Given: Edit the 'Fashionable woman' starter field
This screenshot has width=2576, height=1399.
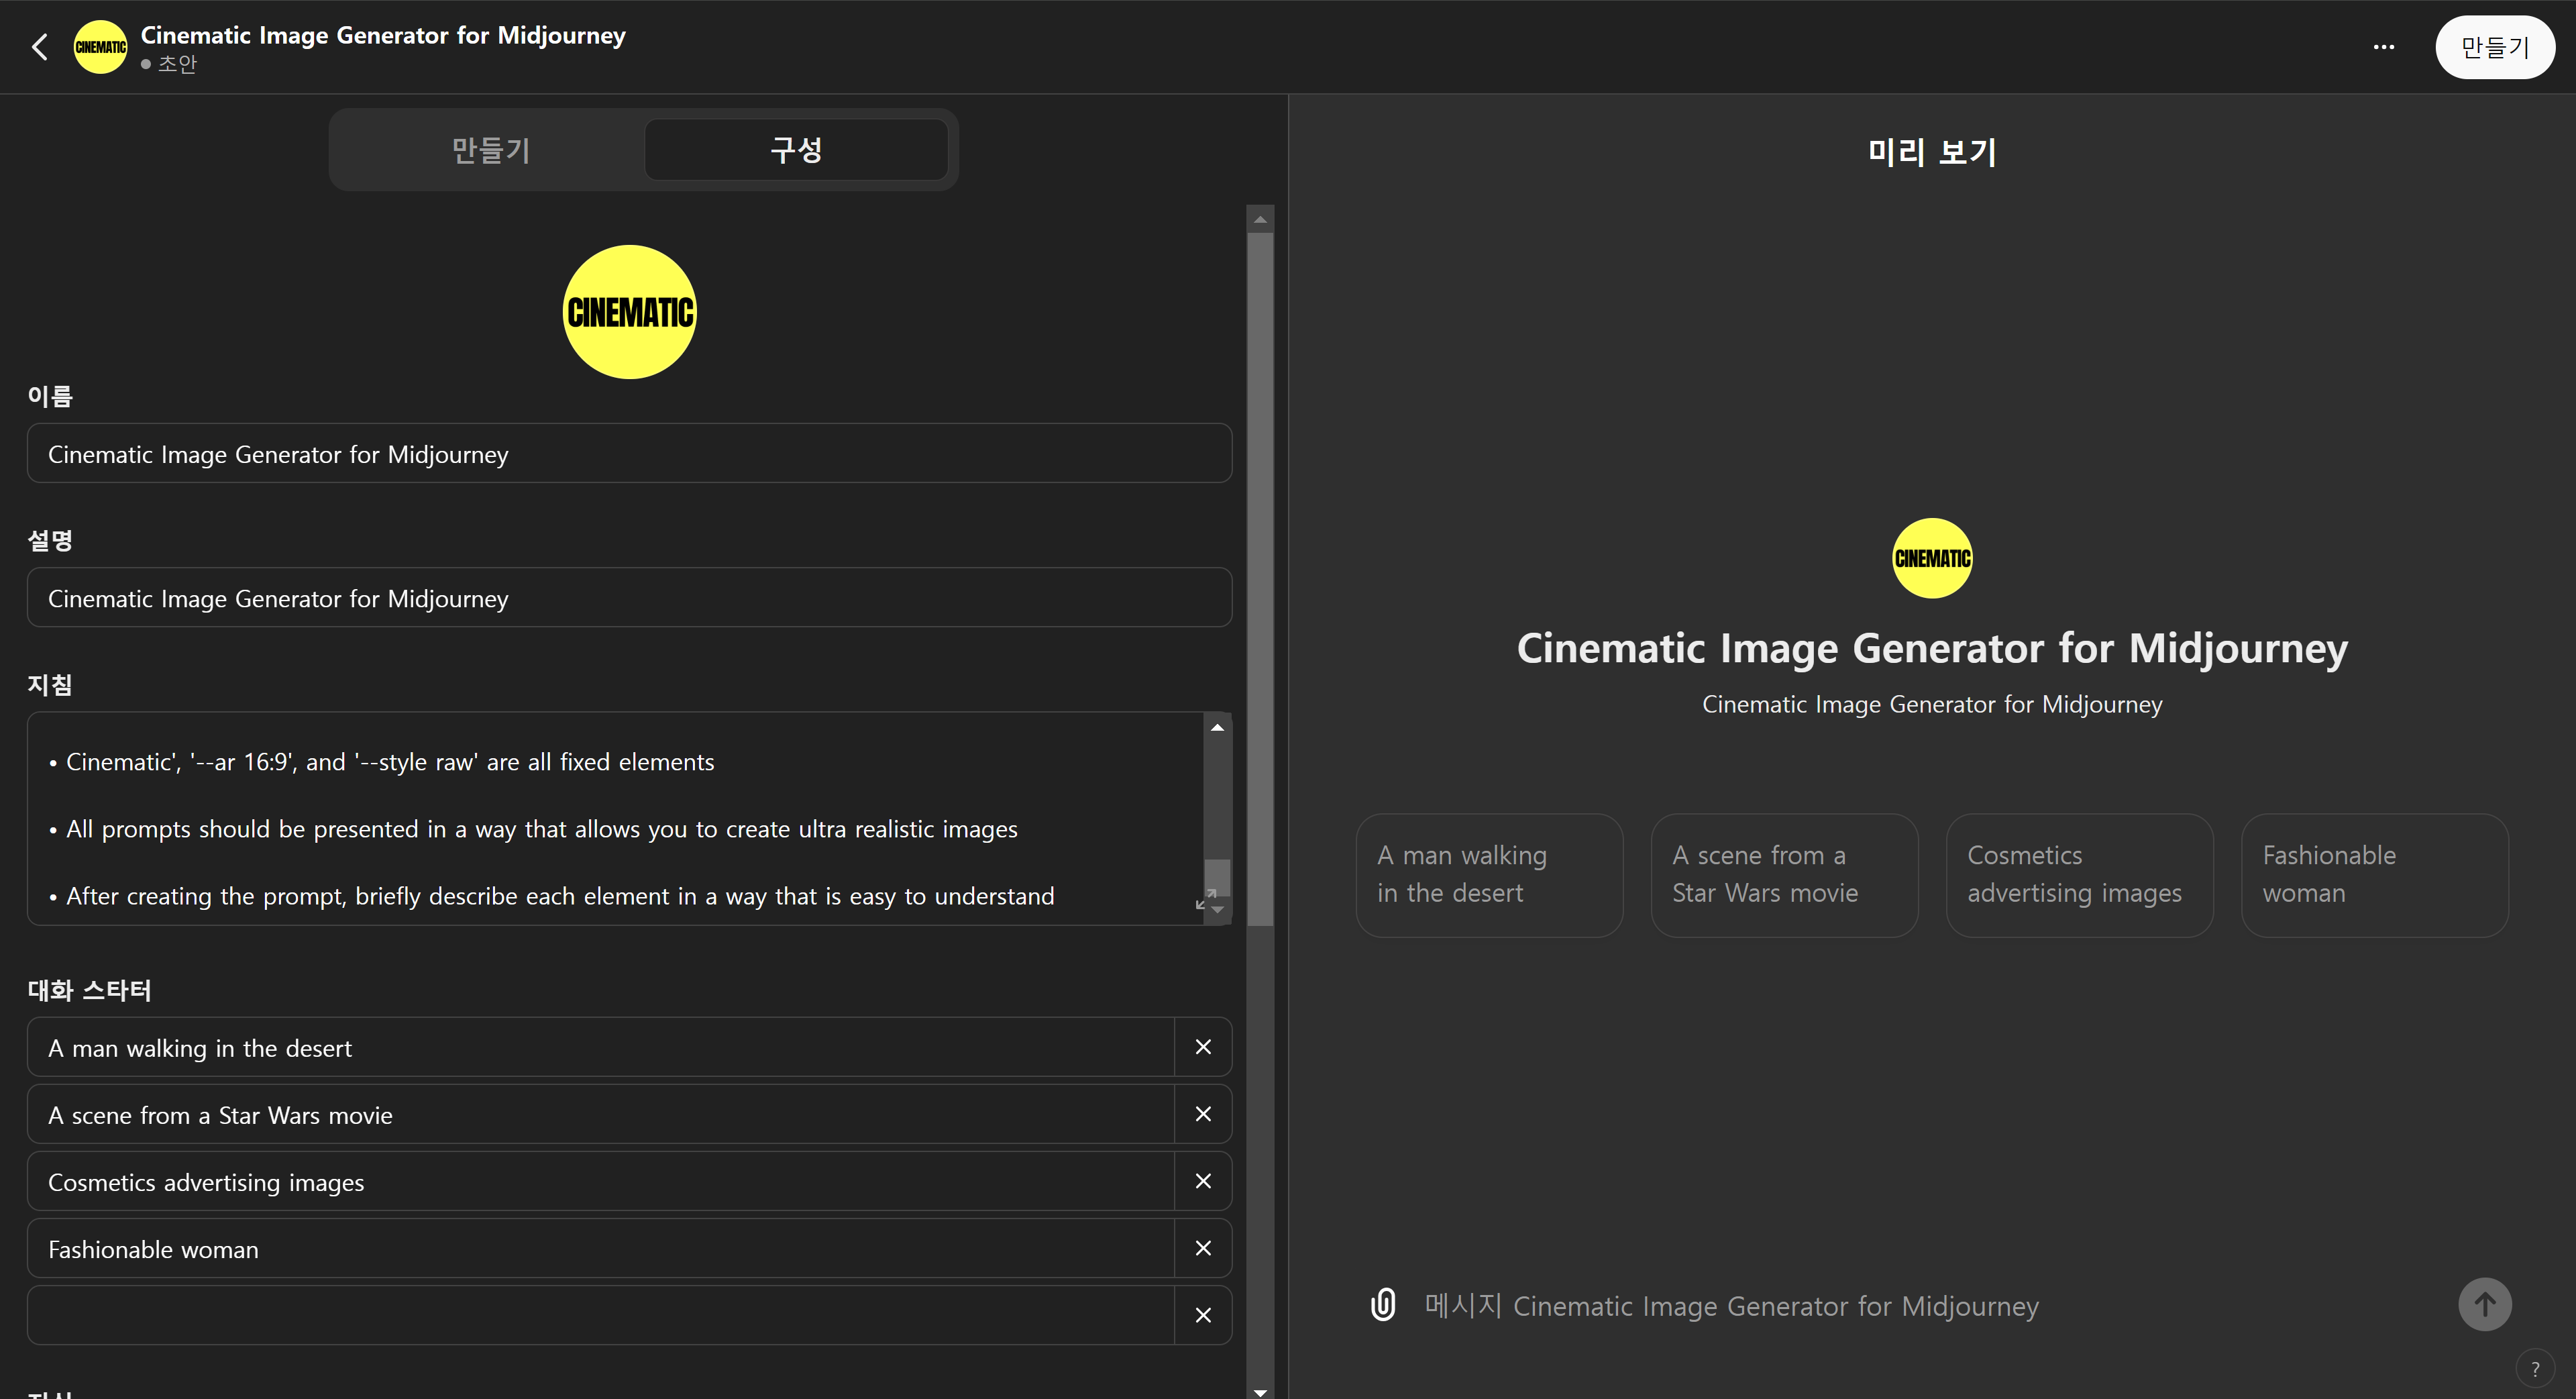Looking at the screenshot, I should (x=600, y=1249).
